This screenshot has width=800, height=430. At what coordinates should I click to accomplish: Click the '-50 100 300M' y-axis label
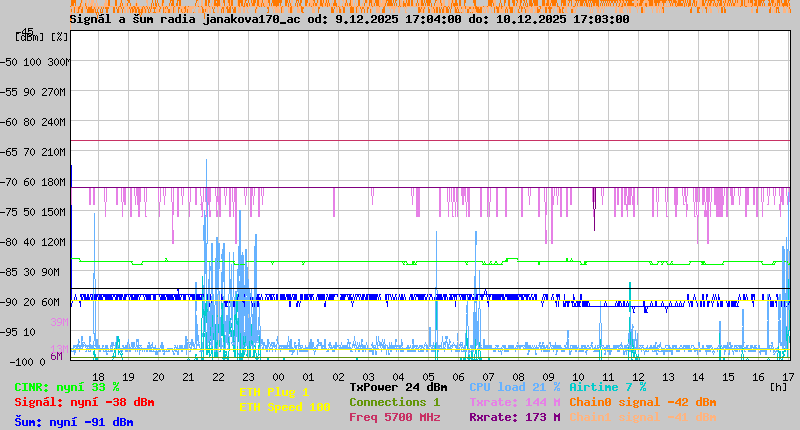[35, 62]
